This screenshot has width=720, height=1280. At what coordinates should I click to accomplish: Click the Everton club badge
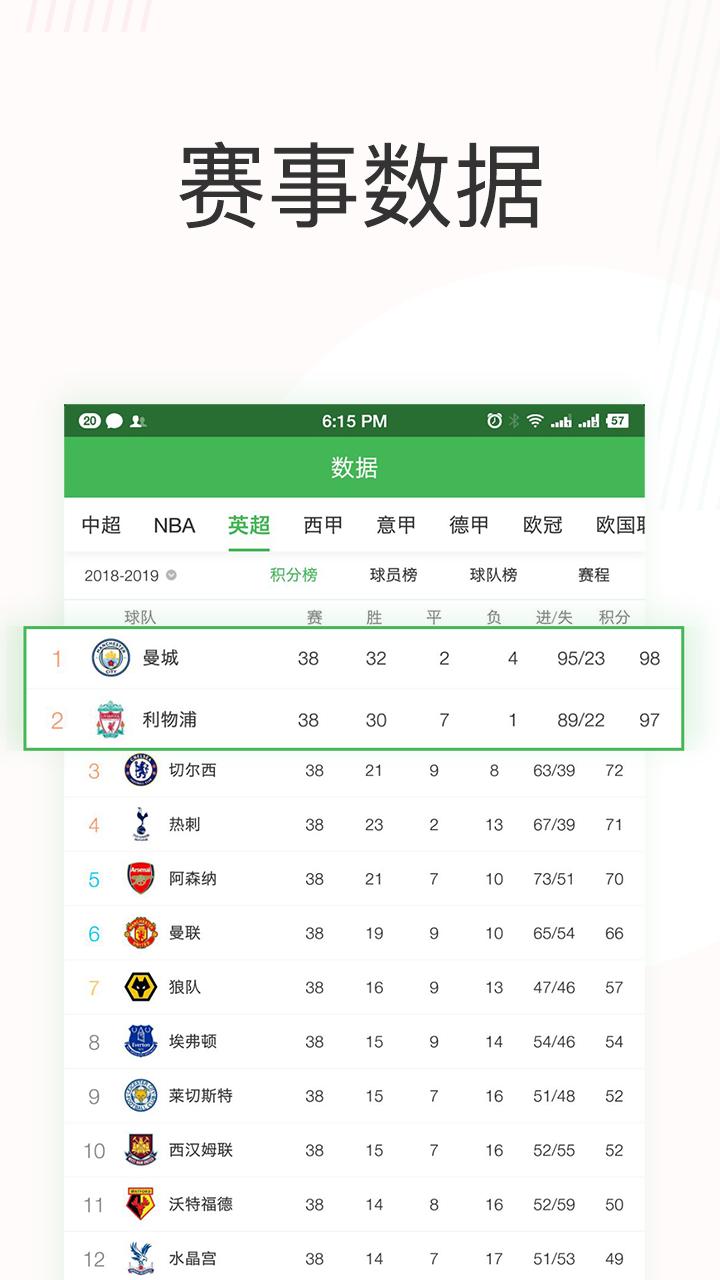tap(141, 1041)
